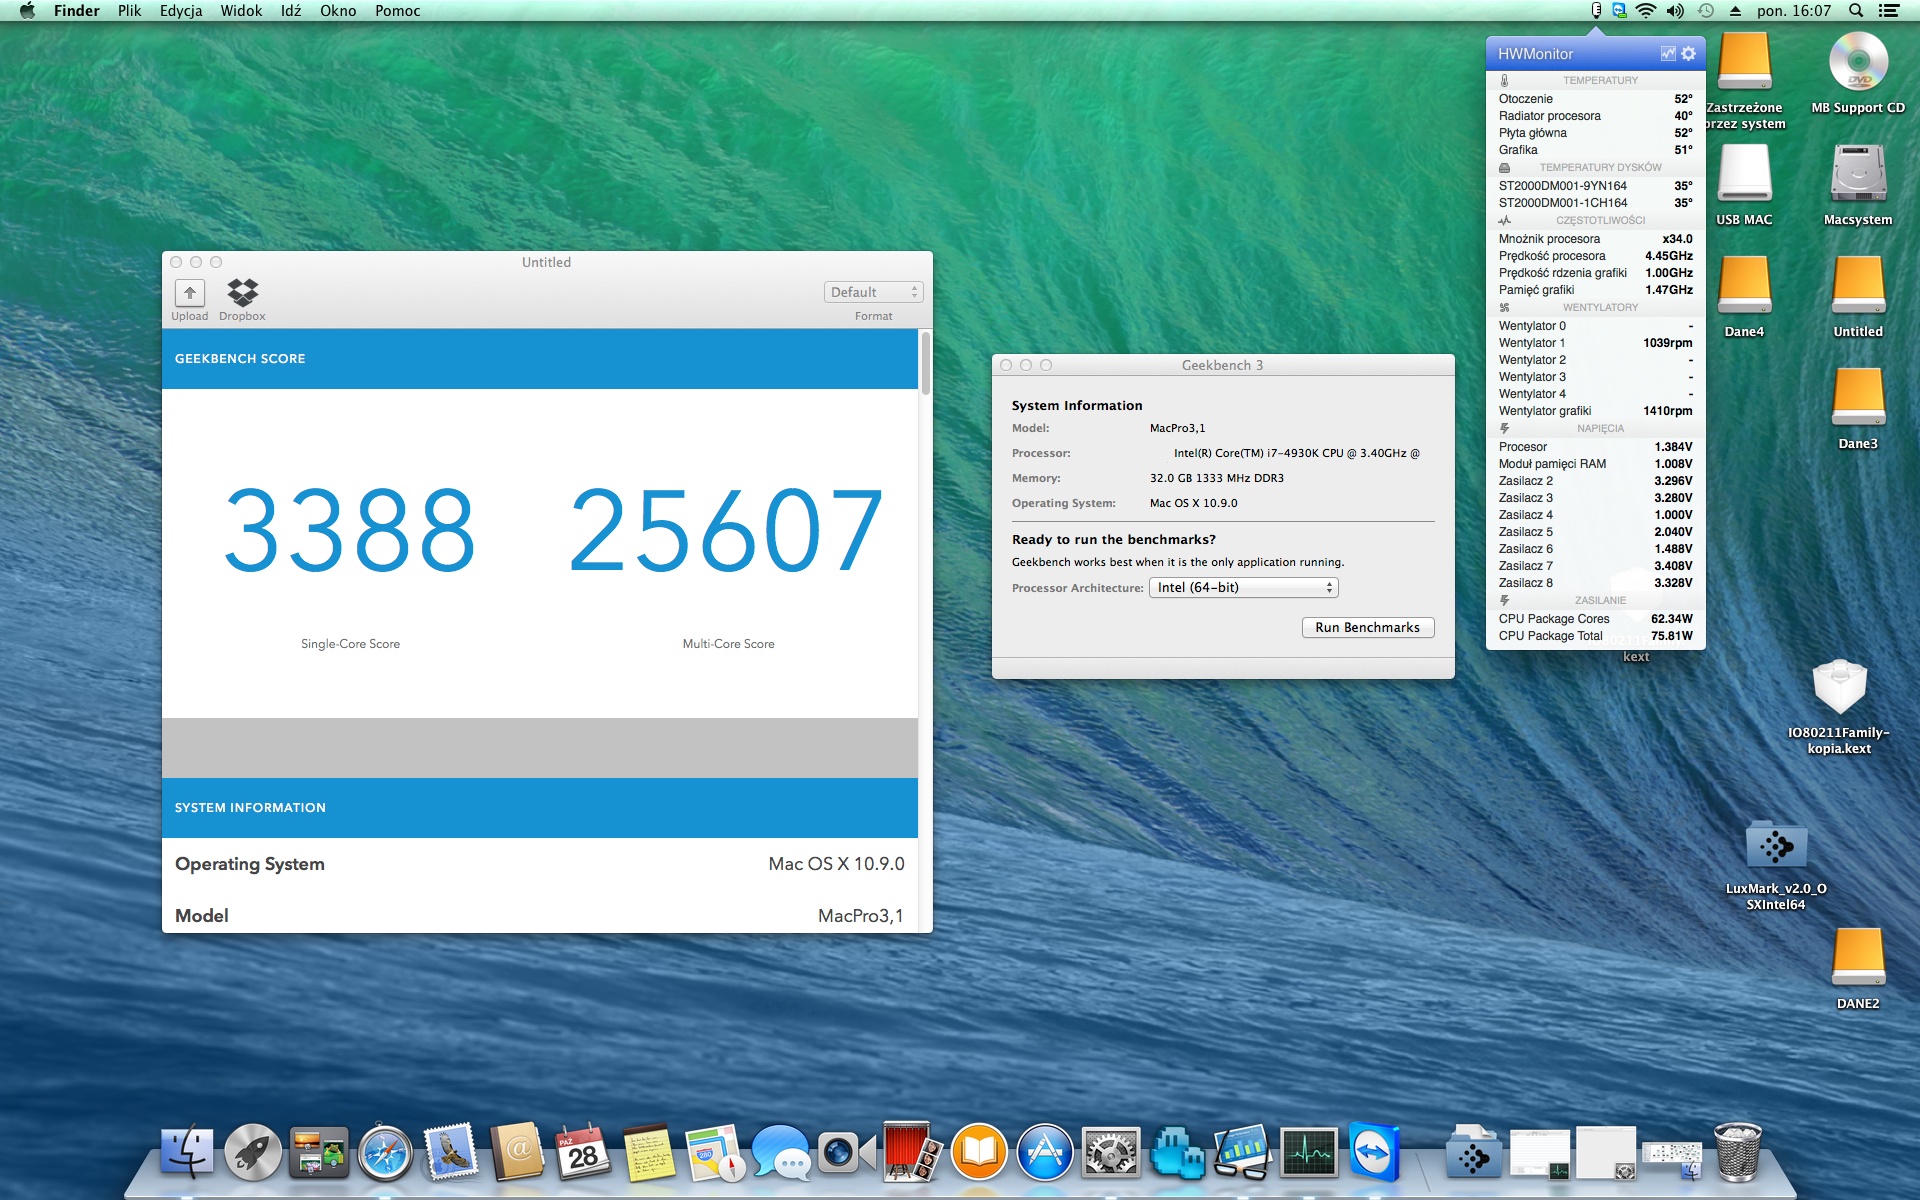
Task: Open the Okno menu
Action: click(338, 11)
